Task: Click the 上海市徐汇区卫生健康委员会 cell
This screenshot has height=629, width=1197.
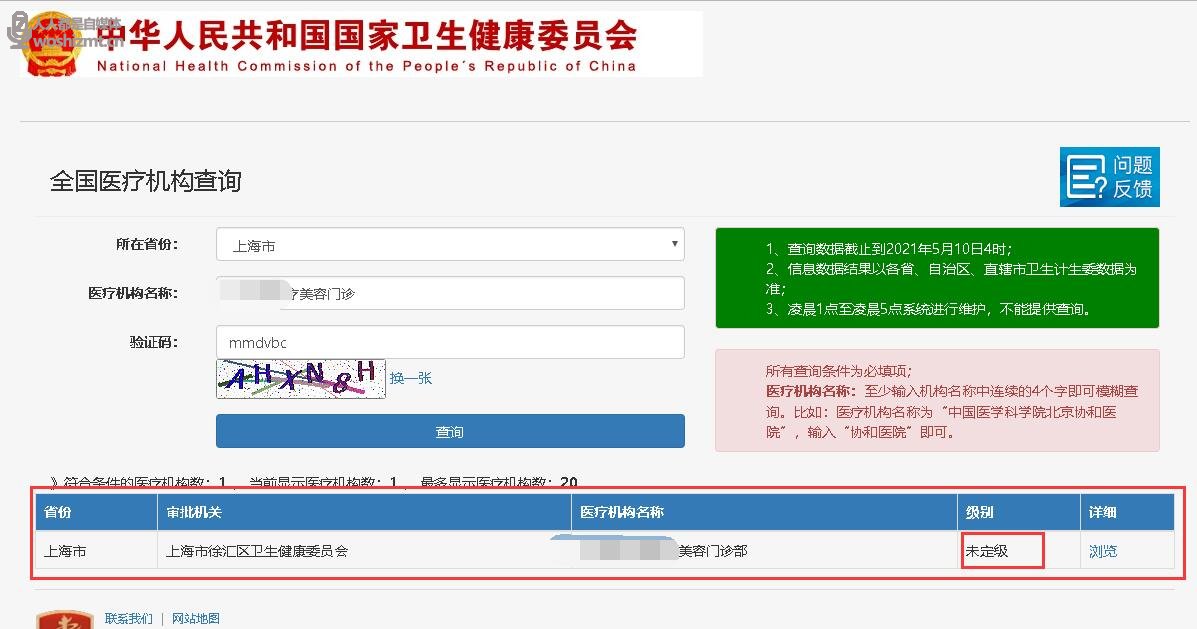Action: [x=257, y=551]
